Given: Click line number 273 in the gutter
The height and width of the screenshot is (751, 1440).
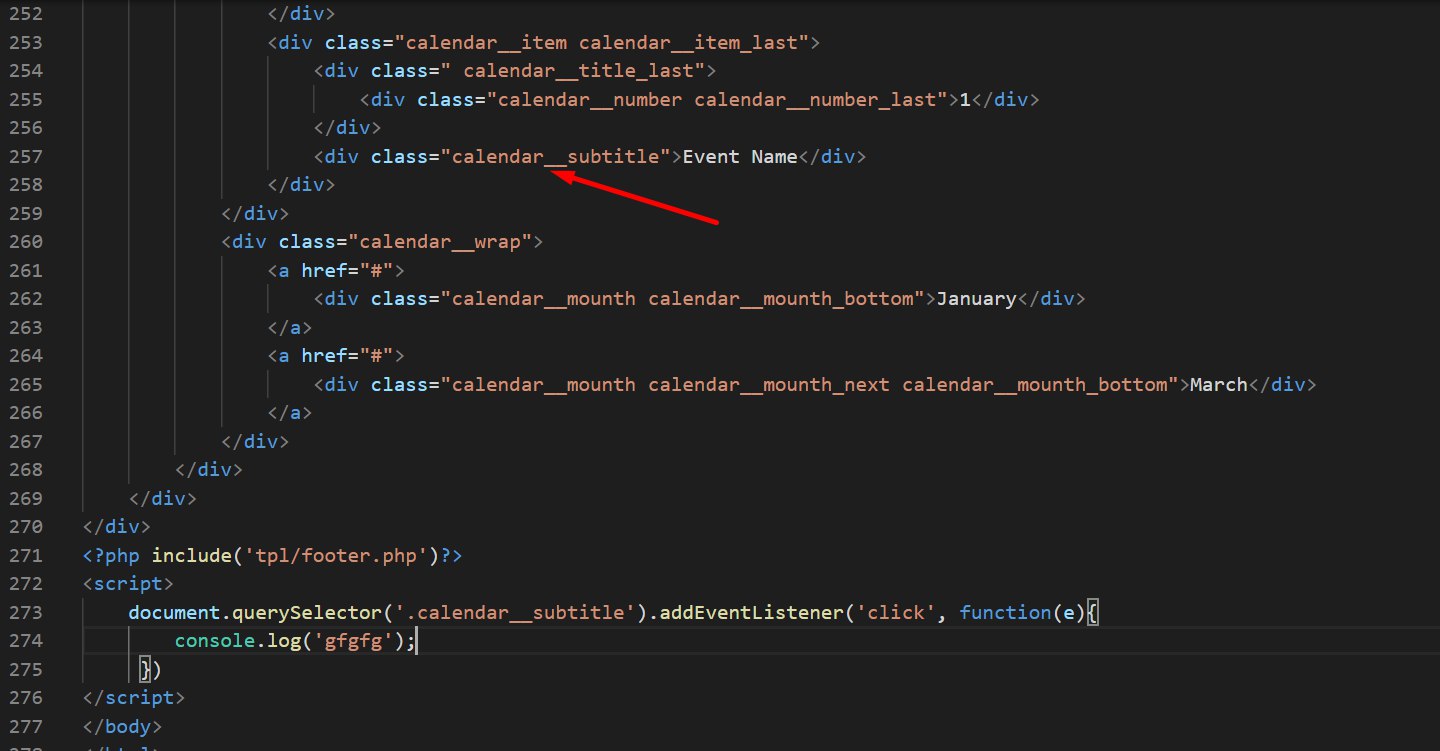Looking at the screenshot, I should [x=26, y=612].
